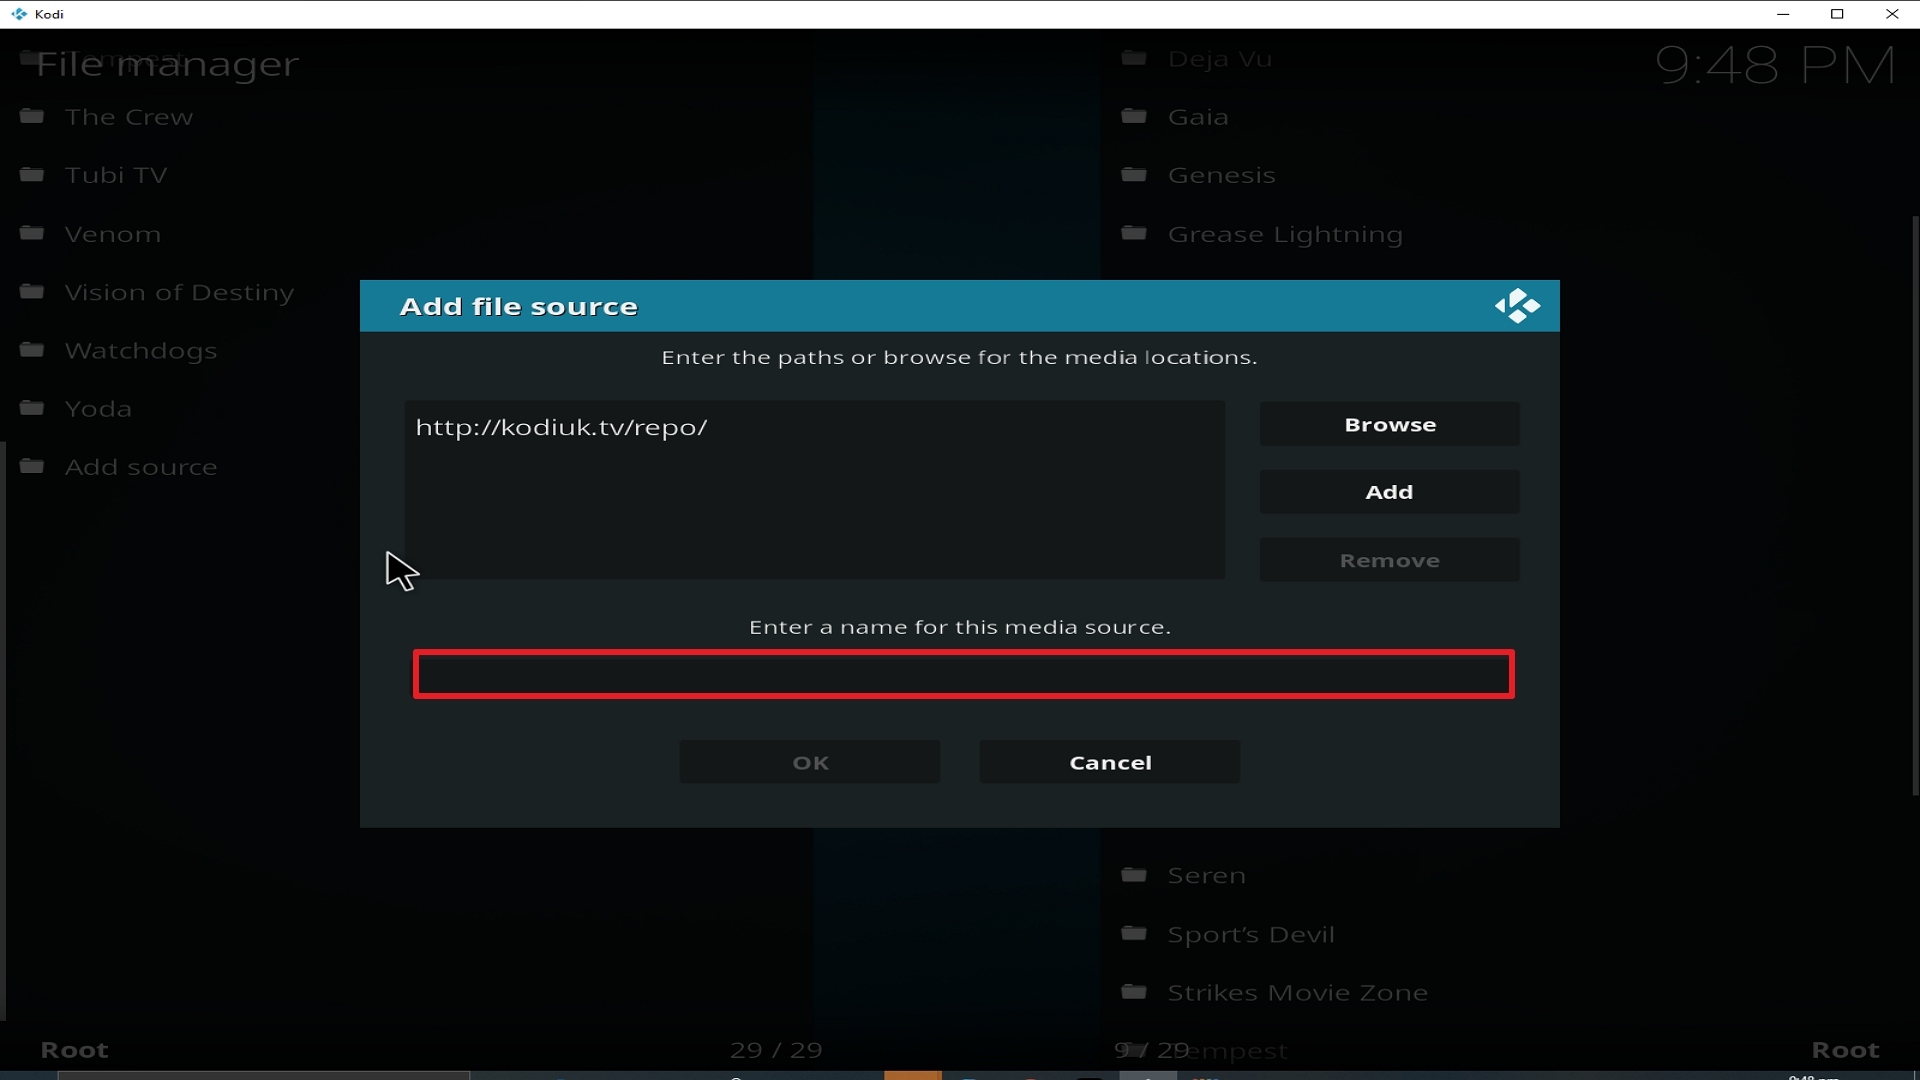Select the media source name field
1920x1080 pixels.
tap(964, 675)
